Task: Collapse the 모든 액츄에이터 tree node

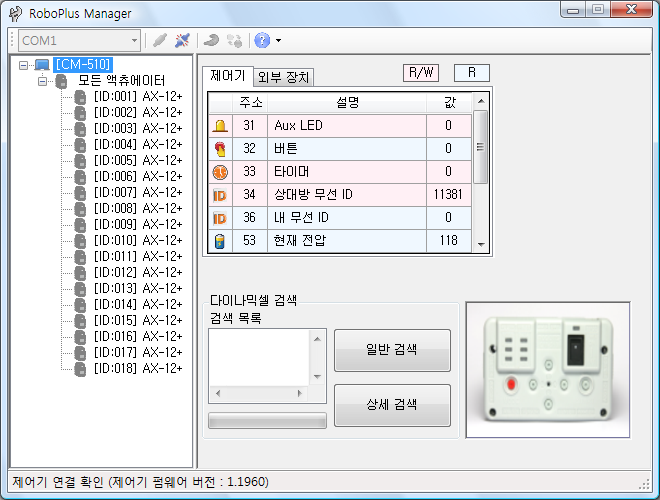Action: click(x=42, y=81)
